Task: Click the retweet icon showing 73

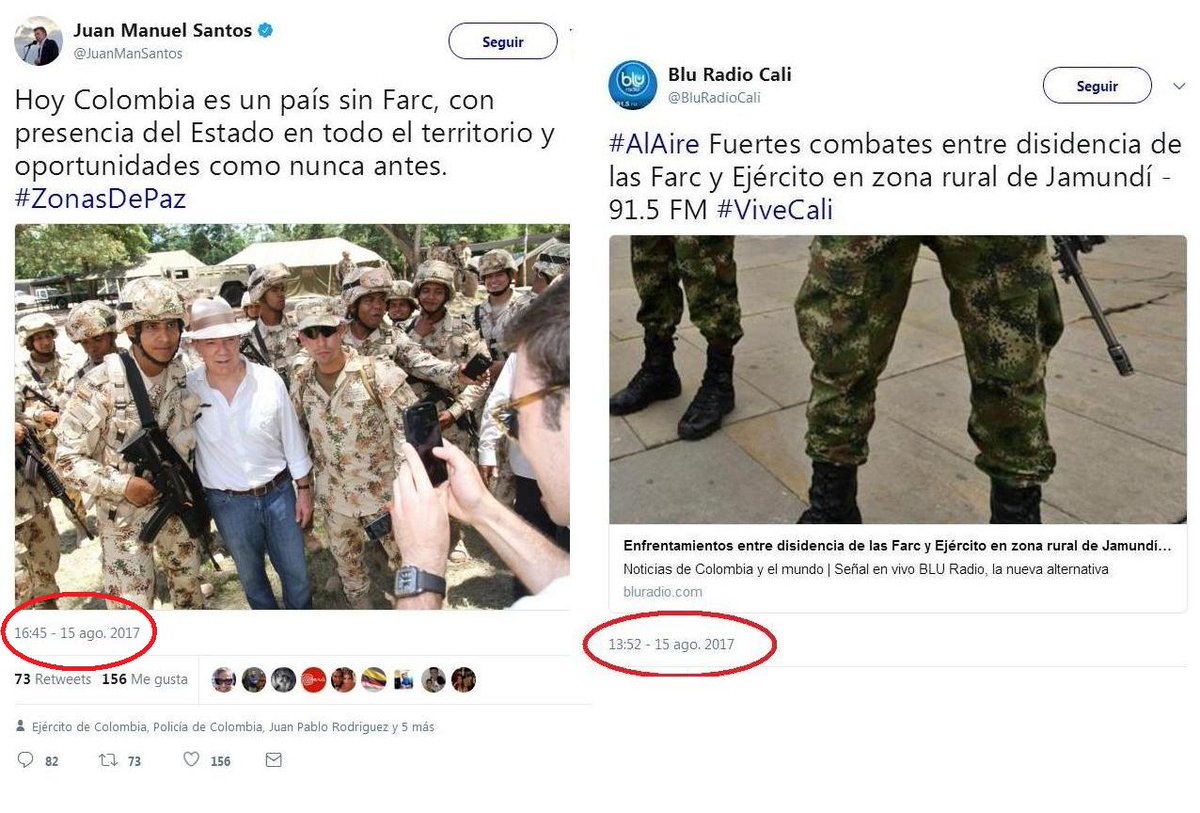Action: point(107,761)
